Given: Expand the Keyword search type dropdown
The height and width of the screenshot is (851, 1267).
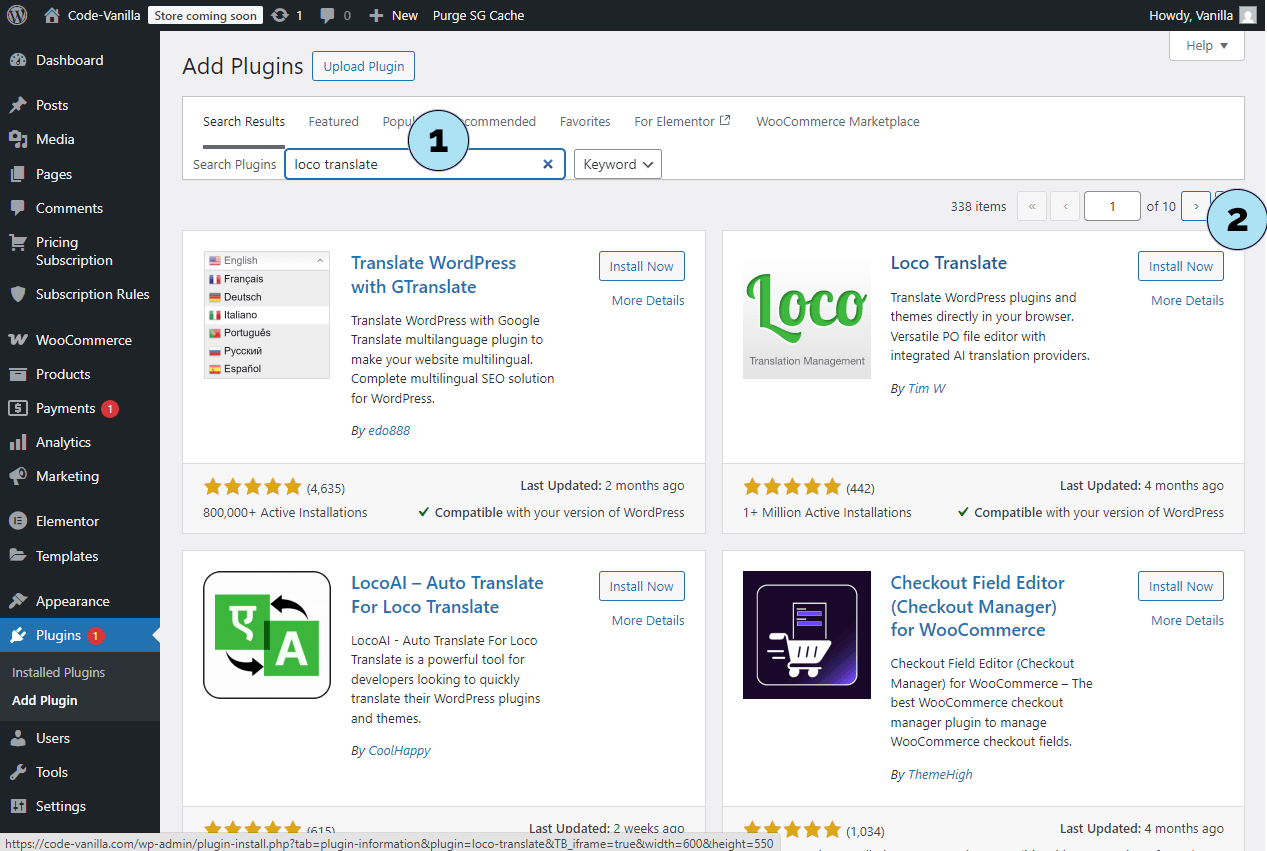Looking at the screenshot, I should tap(617, 164).
